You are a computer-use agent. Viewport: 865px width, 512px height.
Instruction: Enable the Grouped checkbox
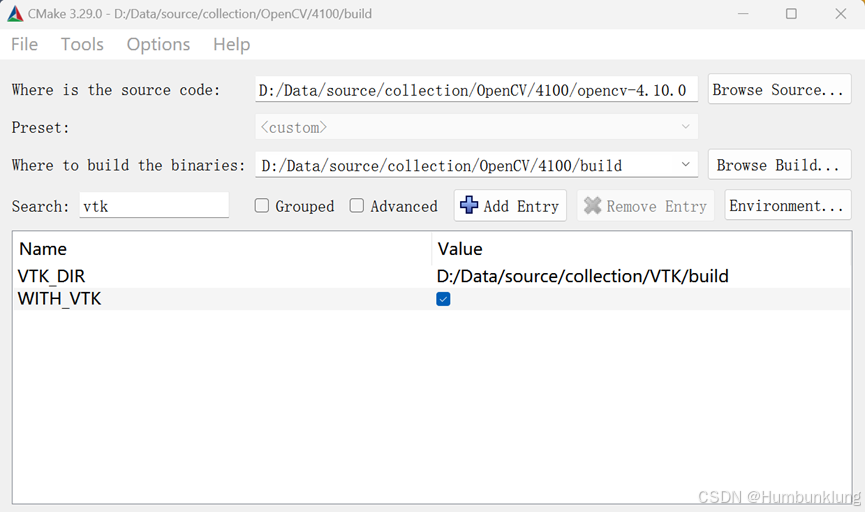(x=262, y=206)
